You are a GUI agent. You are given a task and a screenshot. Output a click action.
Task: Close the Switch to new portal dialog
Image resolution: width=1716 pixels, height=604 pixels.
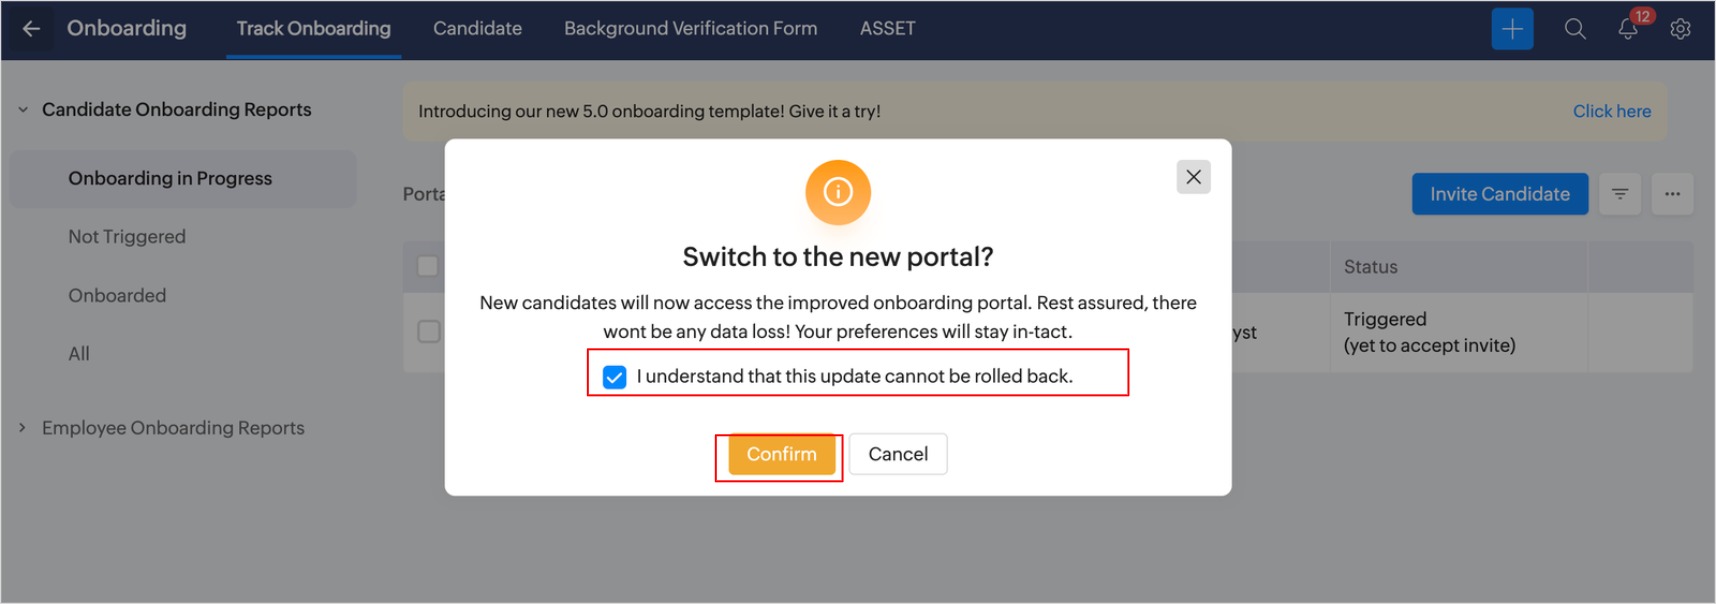pyautogui.click(x=1193, y=177)
